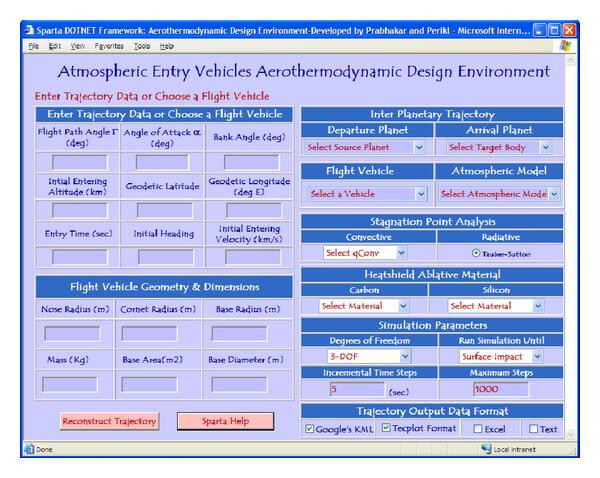
Task: Close the Sparta browser window
Action: coord(569,30)
